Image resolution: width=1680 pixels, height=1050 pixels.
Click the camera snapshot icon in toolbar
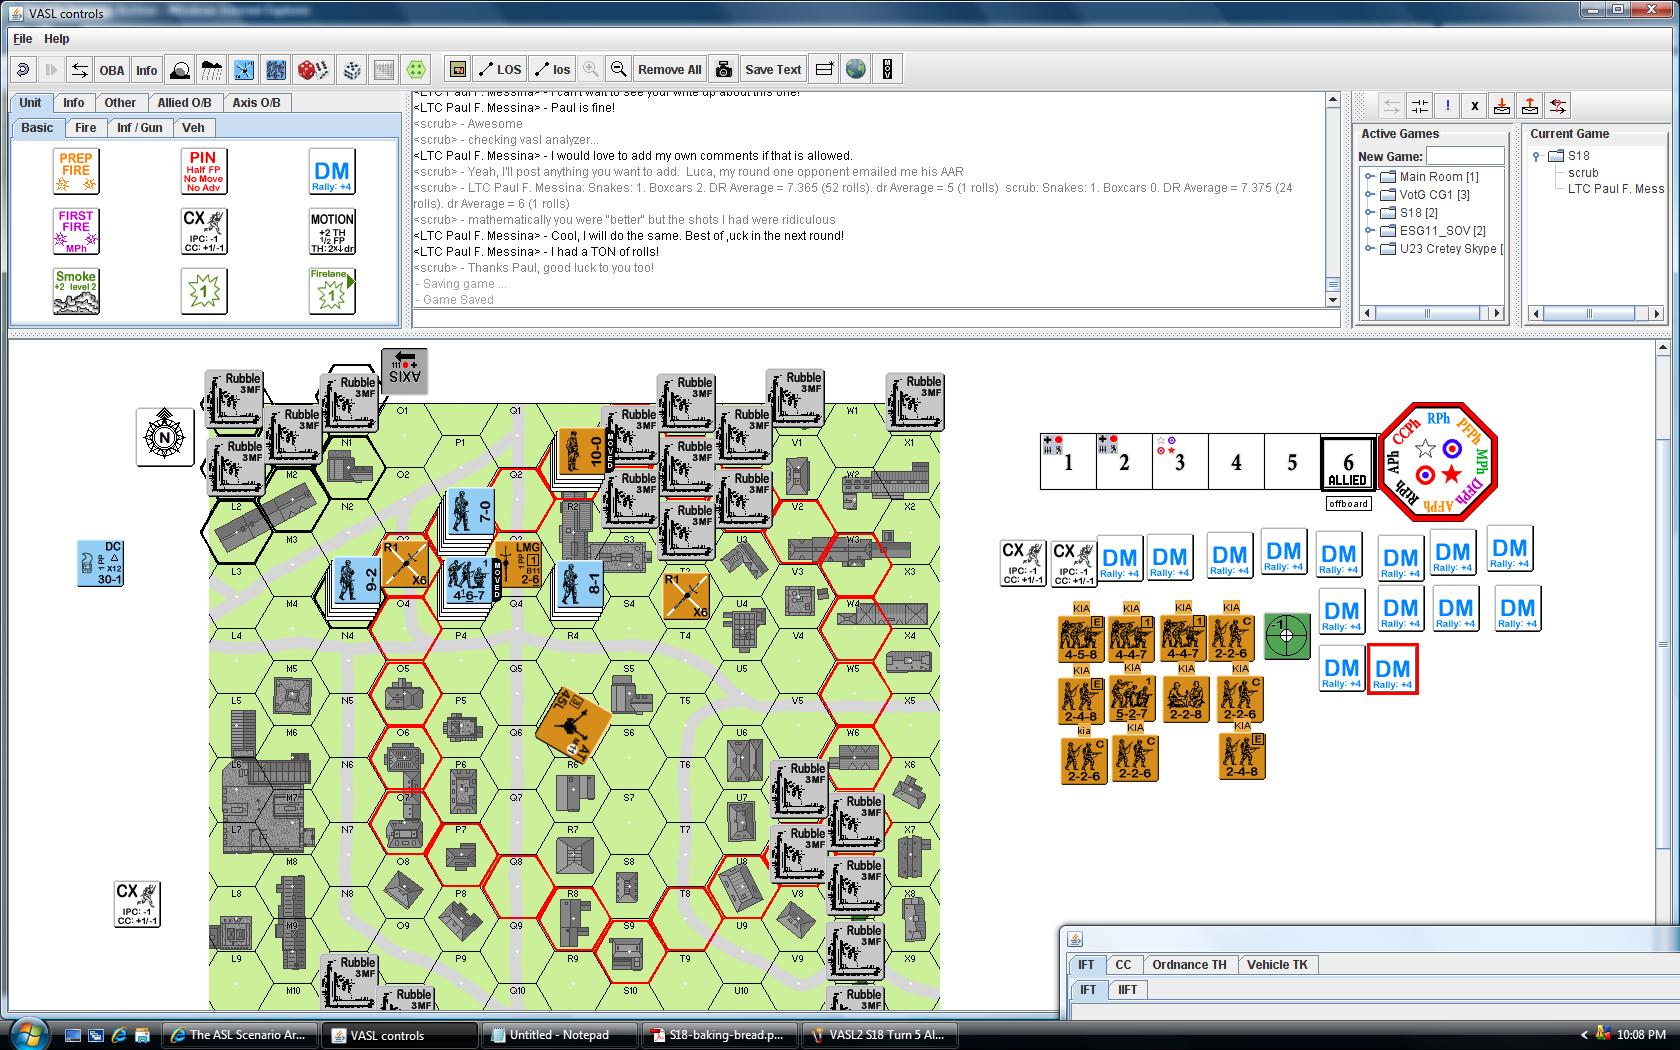pos(724,69)
